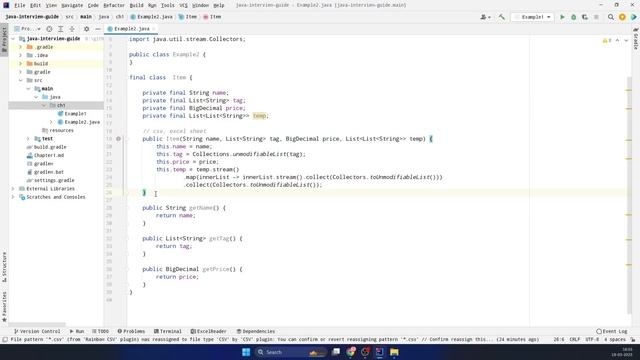Expand External Libraries node
Image resolution: width=640 pixels, height=360 pixels.
13,189
